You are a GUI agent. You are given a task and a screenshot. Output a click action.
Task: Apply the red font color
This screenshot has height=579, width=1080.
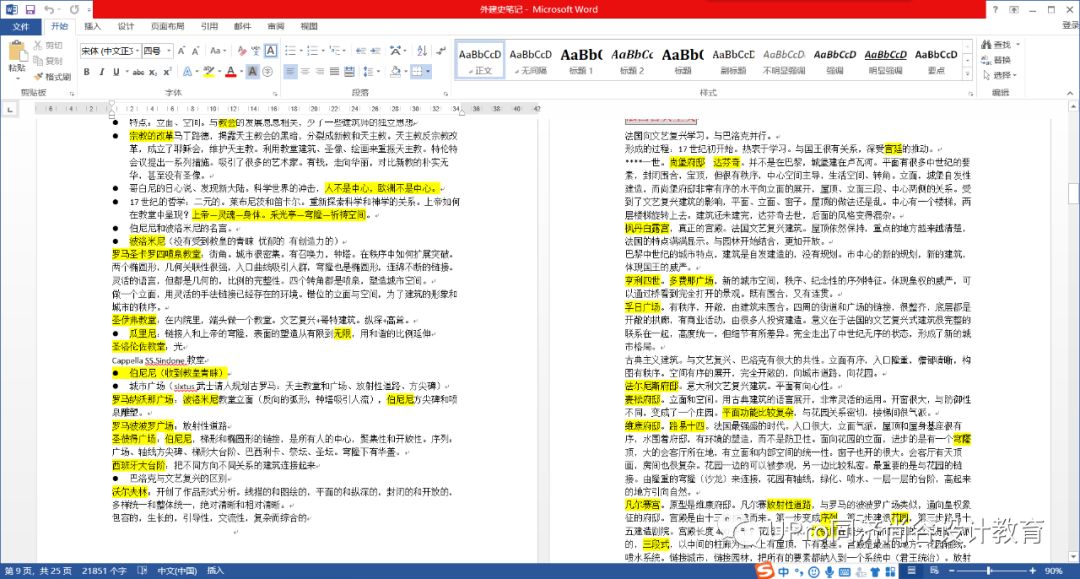(x=230, y=72)
